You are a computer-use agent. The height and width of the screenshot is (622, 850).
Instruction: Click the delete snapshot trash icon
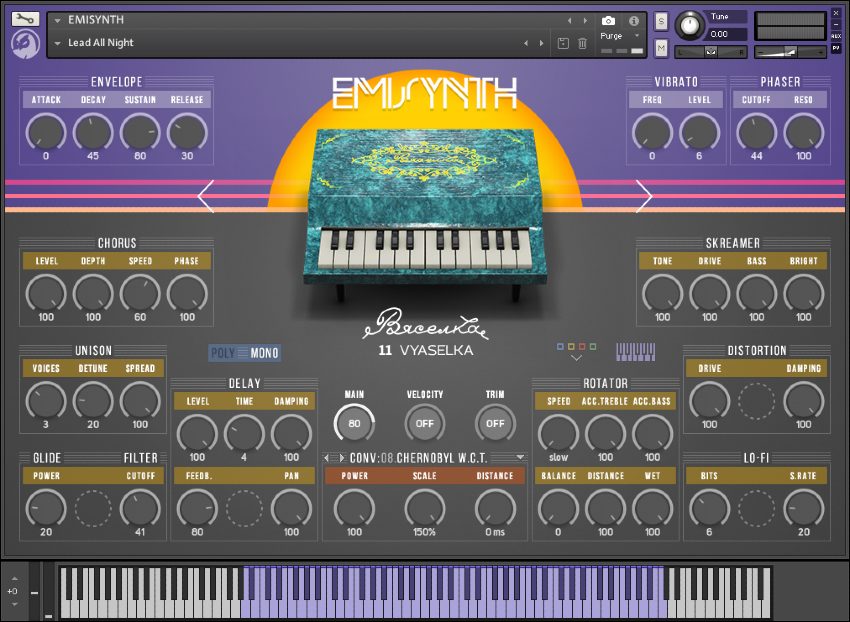(583, 45)
